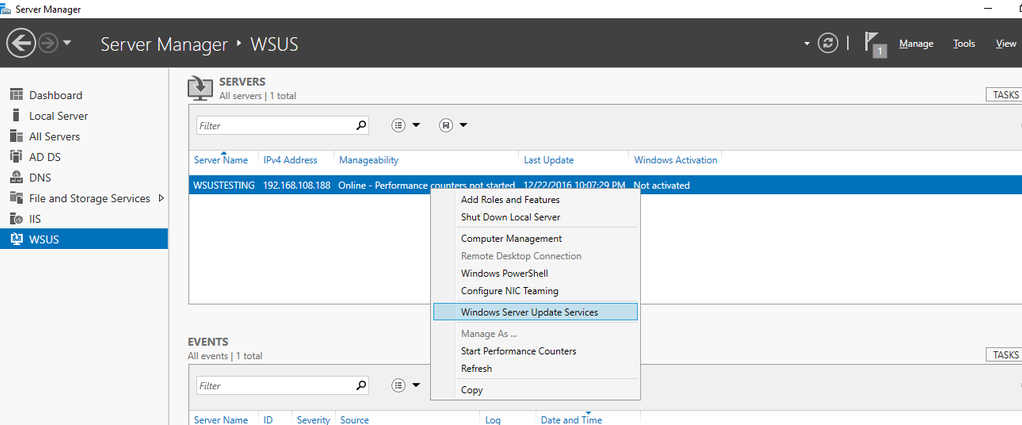
Task: Refresh Server Manager using the header refresh icon
Action: (828, 44)
